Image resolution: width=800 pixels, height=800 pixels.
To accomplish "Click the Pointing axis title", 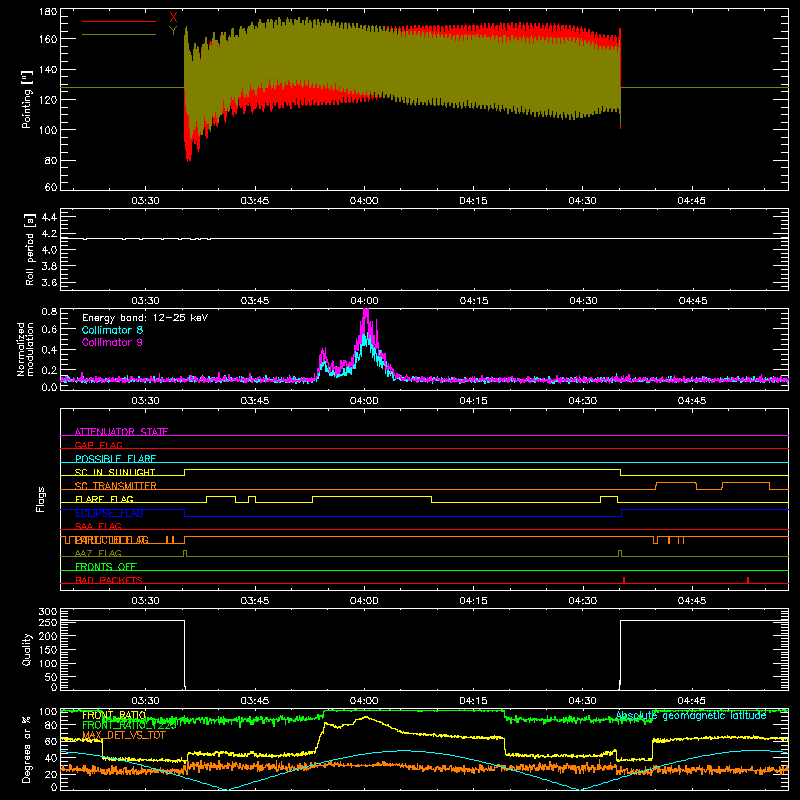I will [27, 99].
